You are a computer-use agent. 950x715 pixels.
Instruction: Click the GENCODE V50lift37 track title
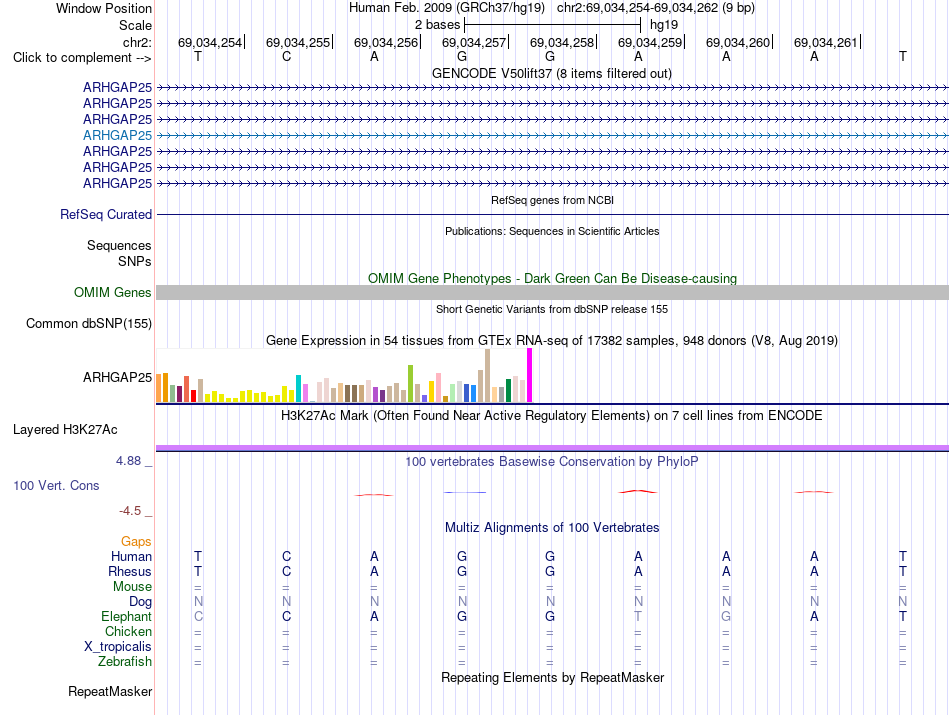[552, 73]
